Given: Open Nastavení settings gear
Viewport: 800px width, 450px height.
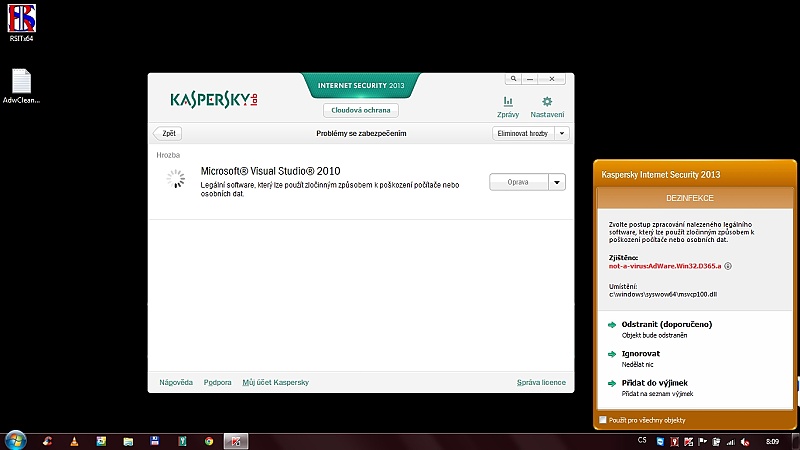Looking at the screenshot, I should (547, 107).
